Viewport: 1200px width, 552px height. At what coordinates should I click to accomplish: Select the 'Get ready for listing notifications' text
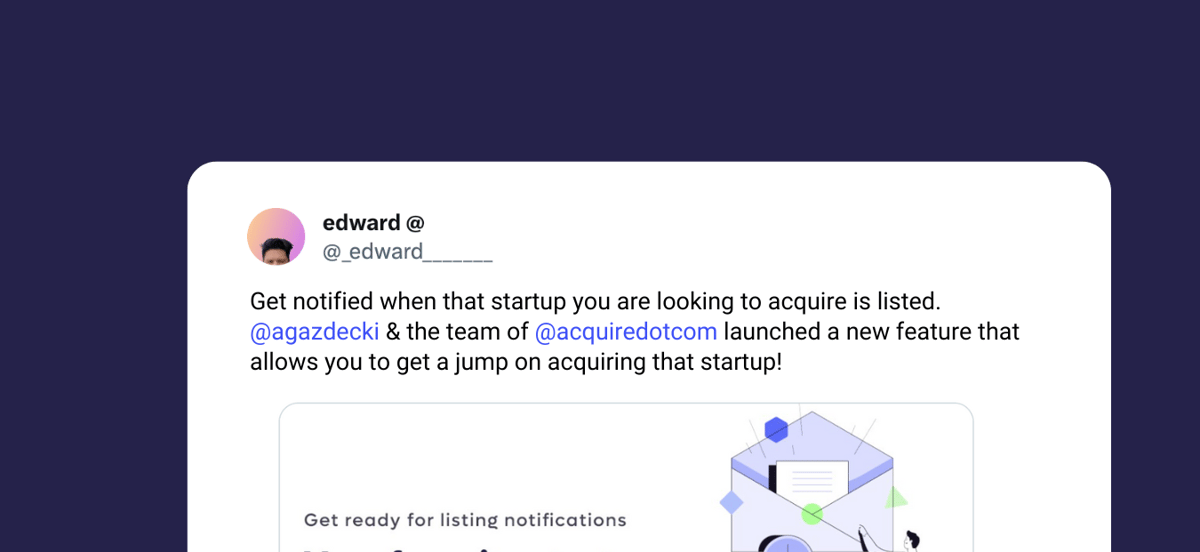coord(465,520)
